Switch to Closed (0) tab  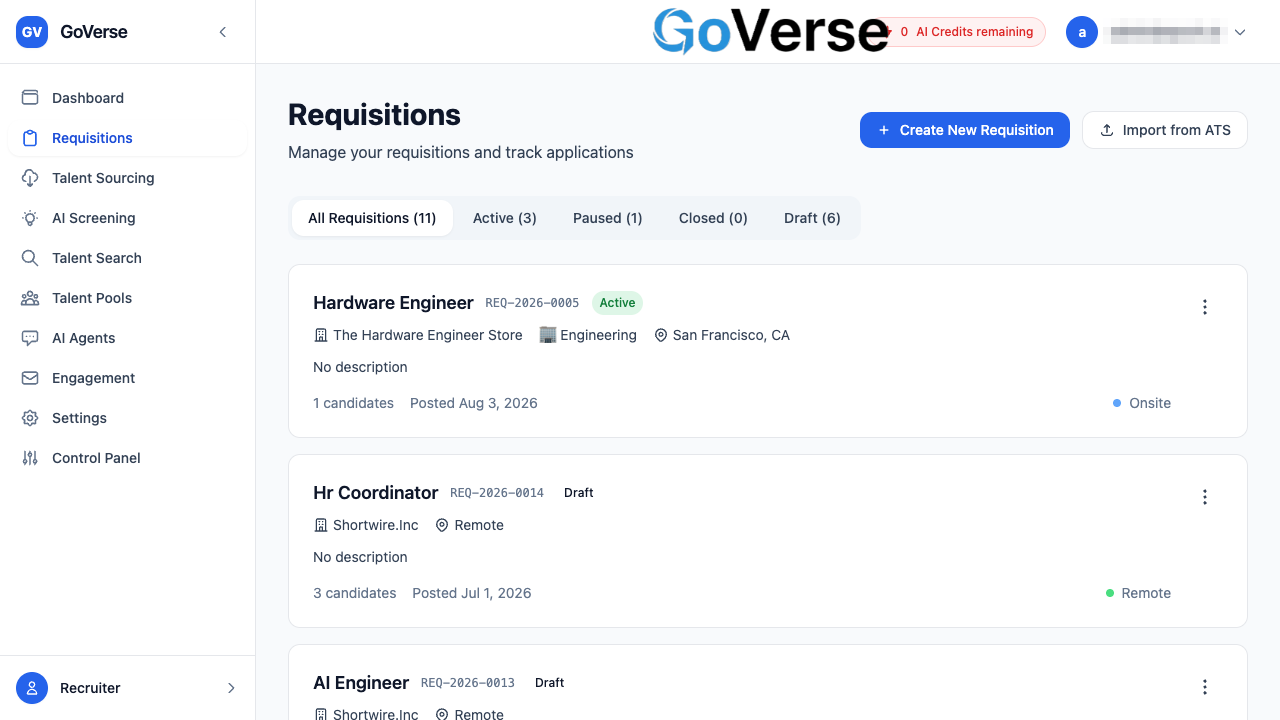click(713, 218)
